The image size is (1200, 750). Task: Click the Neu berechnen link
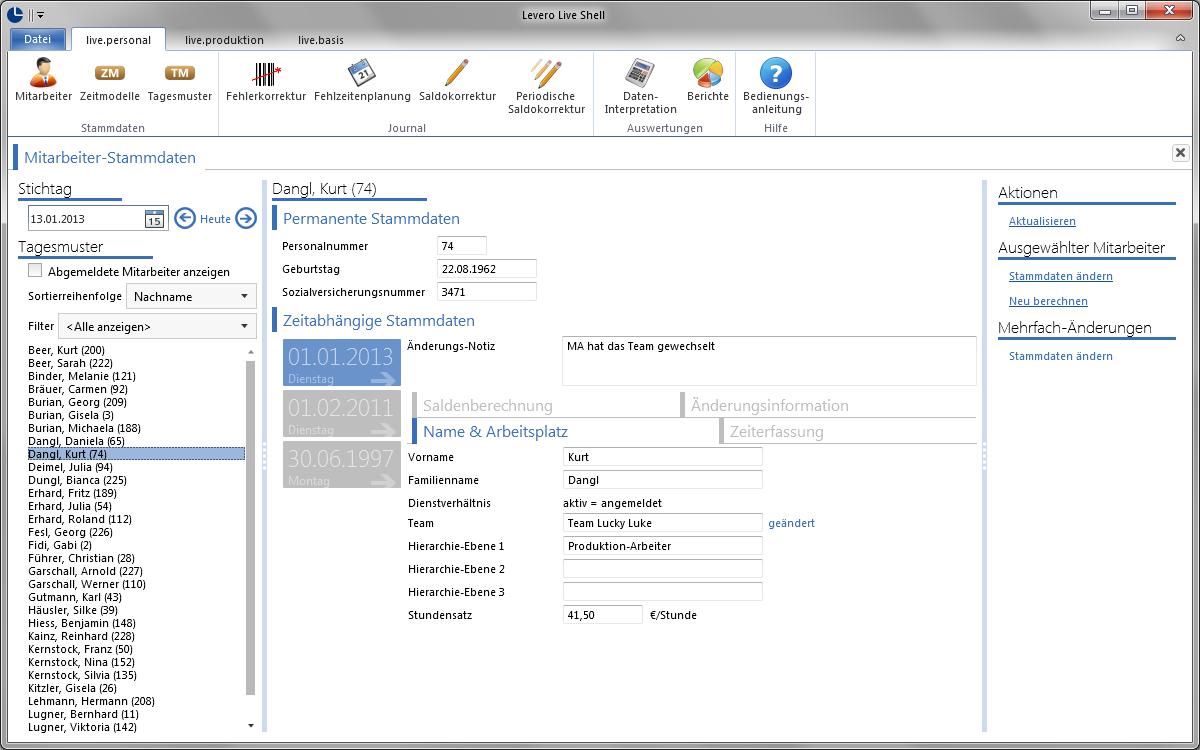coord(1048,301)
